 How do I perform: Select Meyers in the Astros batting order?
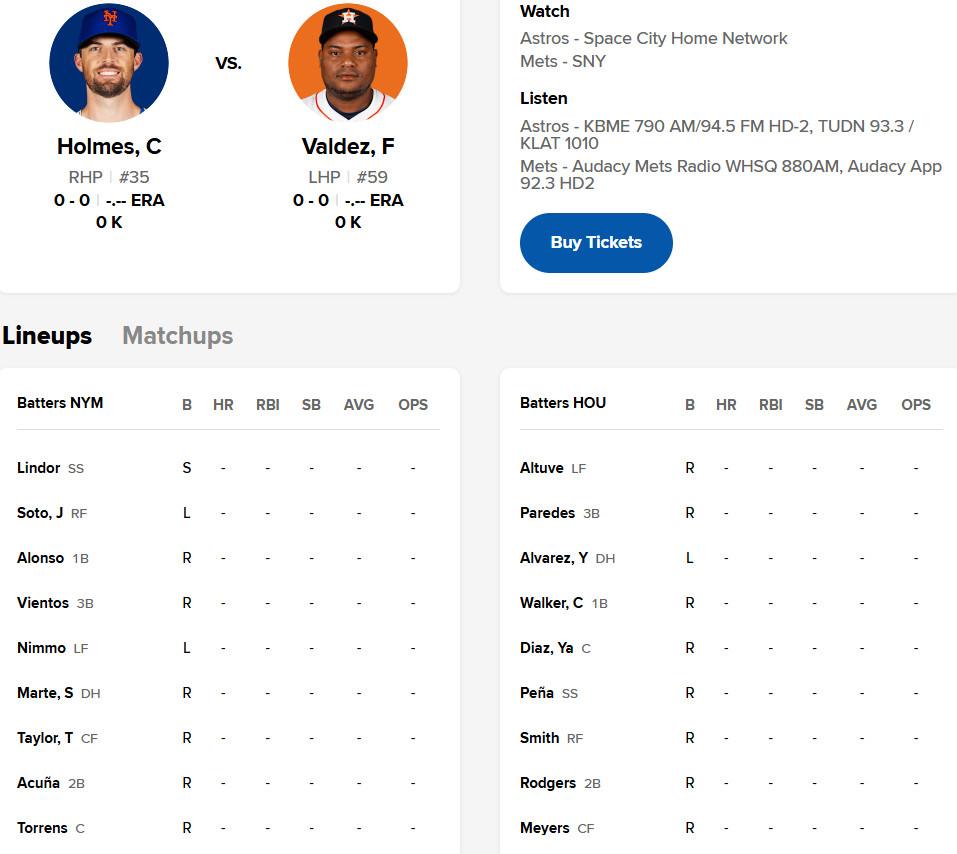click(544, 827)
